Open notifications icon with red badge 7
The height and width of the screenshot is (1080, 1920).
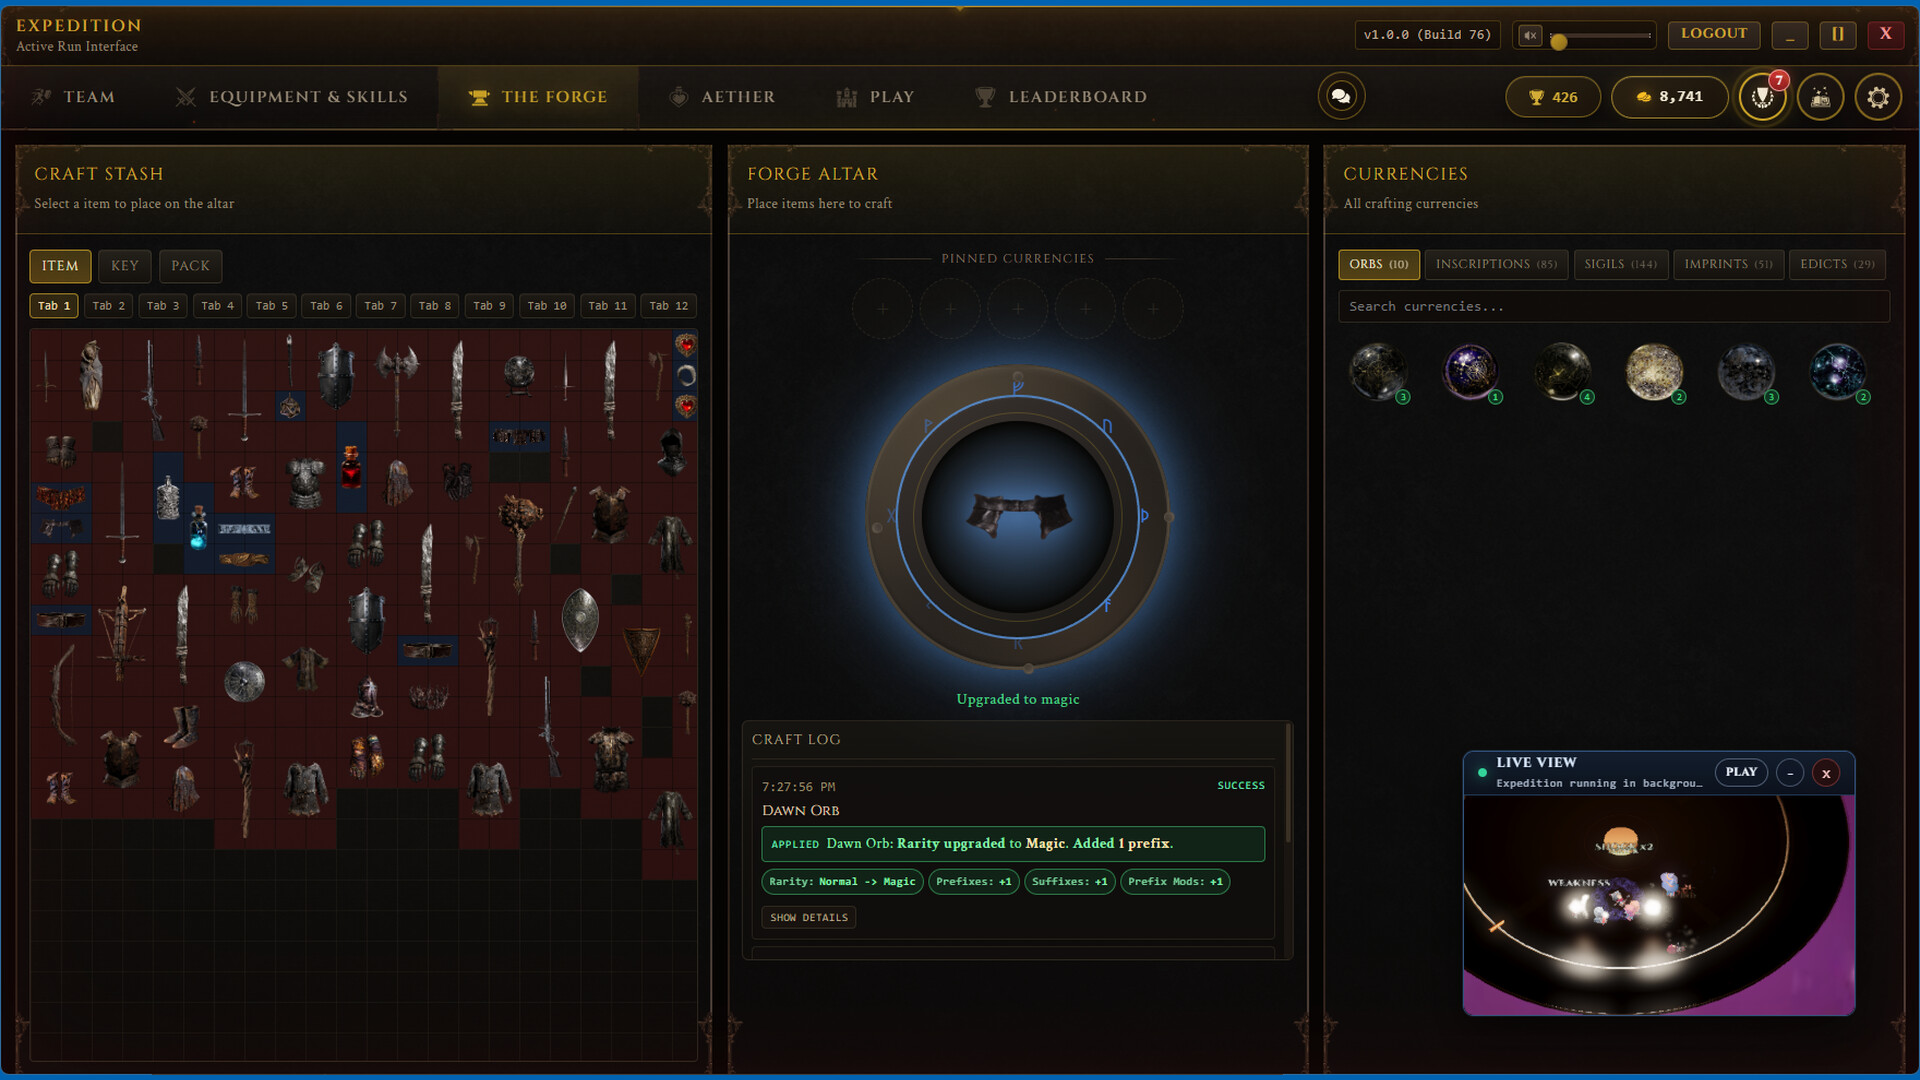(1763, 97)
